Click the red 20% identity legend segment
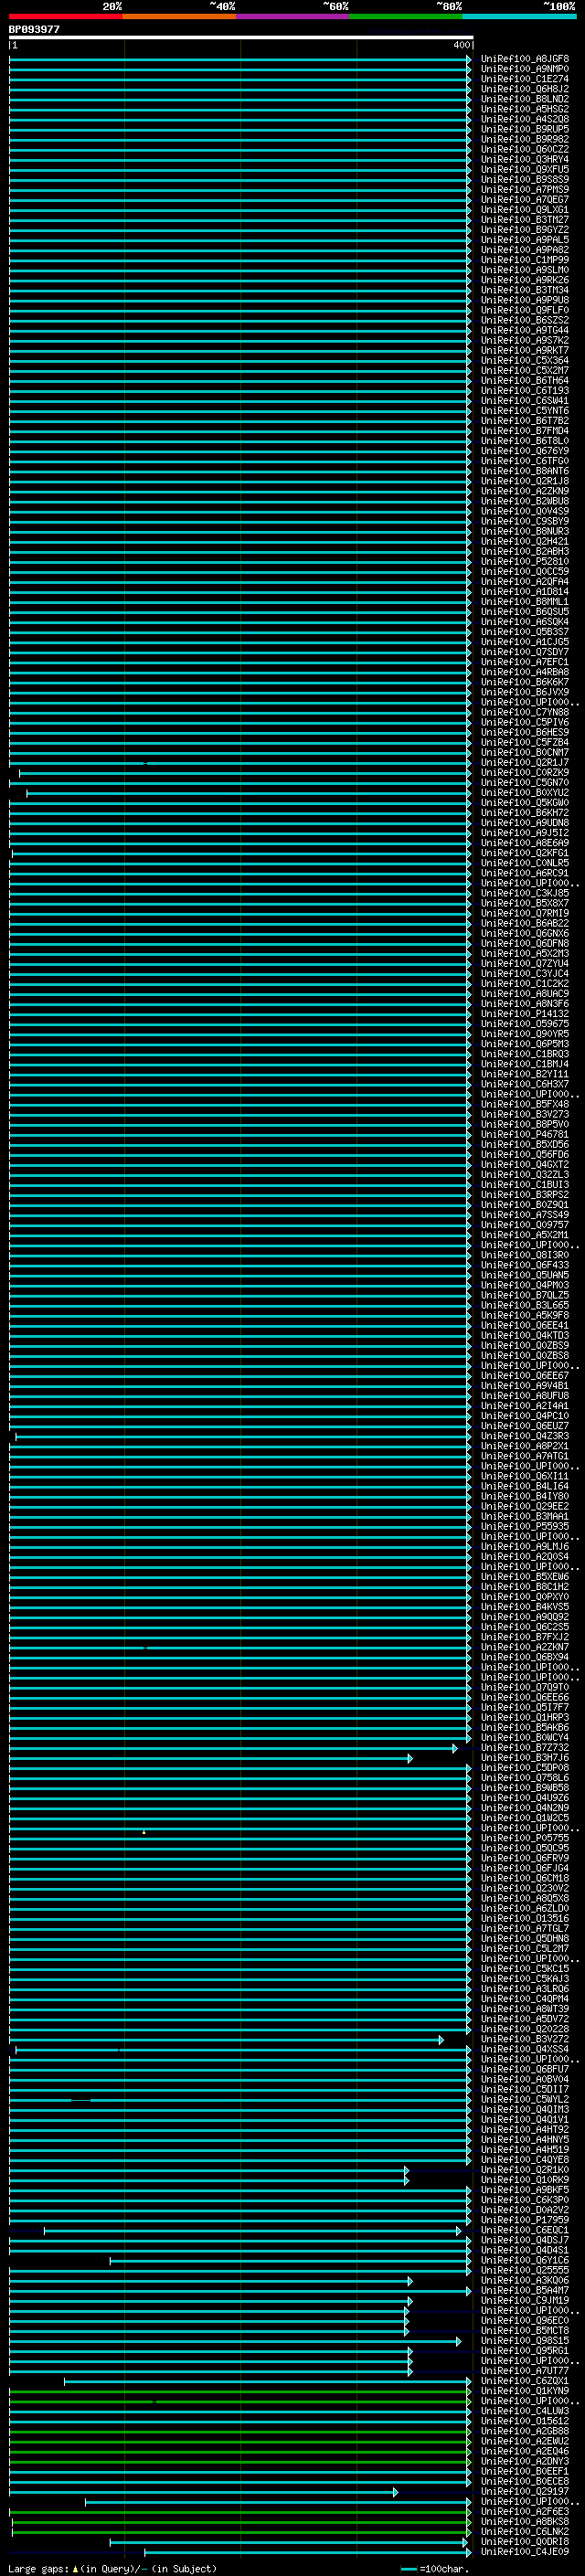Screen dimensions: 585x2576 pyautogui.click(x=66, y=16)
